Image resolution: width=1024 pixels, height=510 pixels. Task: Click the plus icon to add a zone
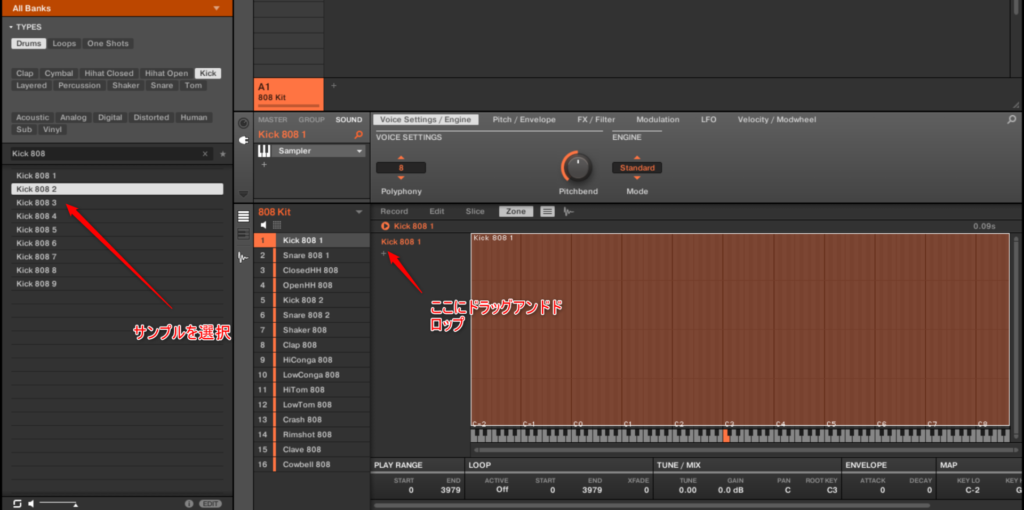click(384, 254)
